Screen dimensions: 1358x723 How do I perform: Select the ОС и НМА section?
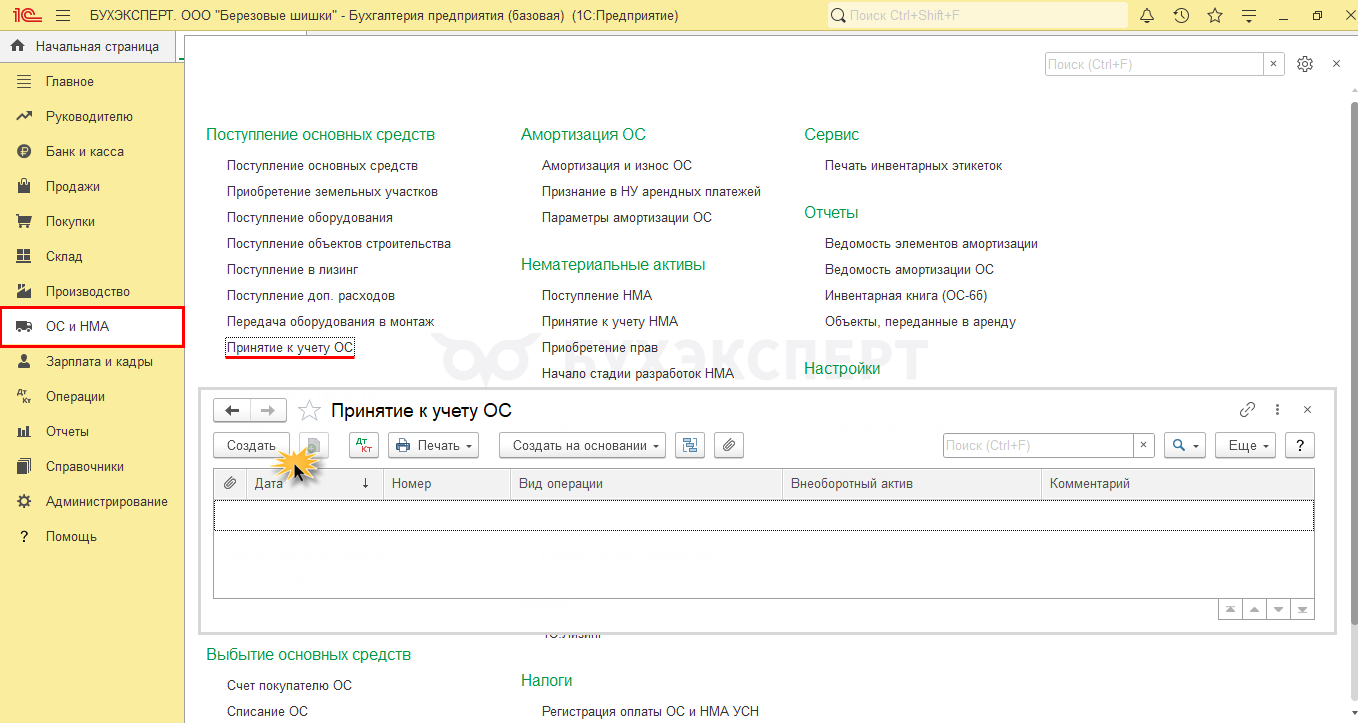coord(92,327)
